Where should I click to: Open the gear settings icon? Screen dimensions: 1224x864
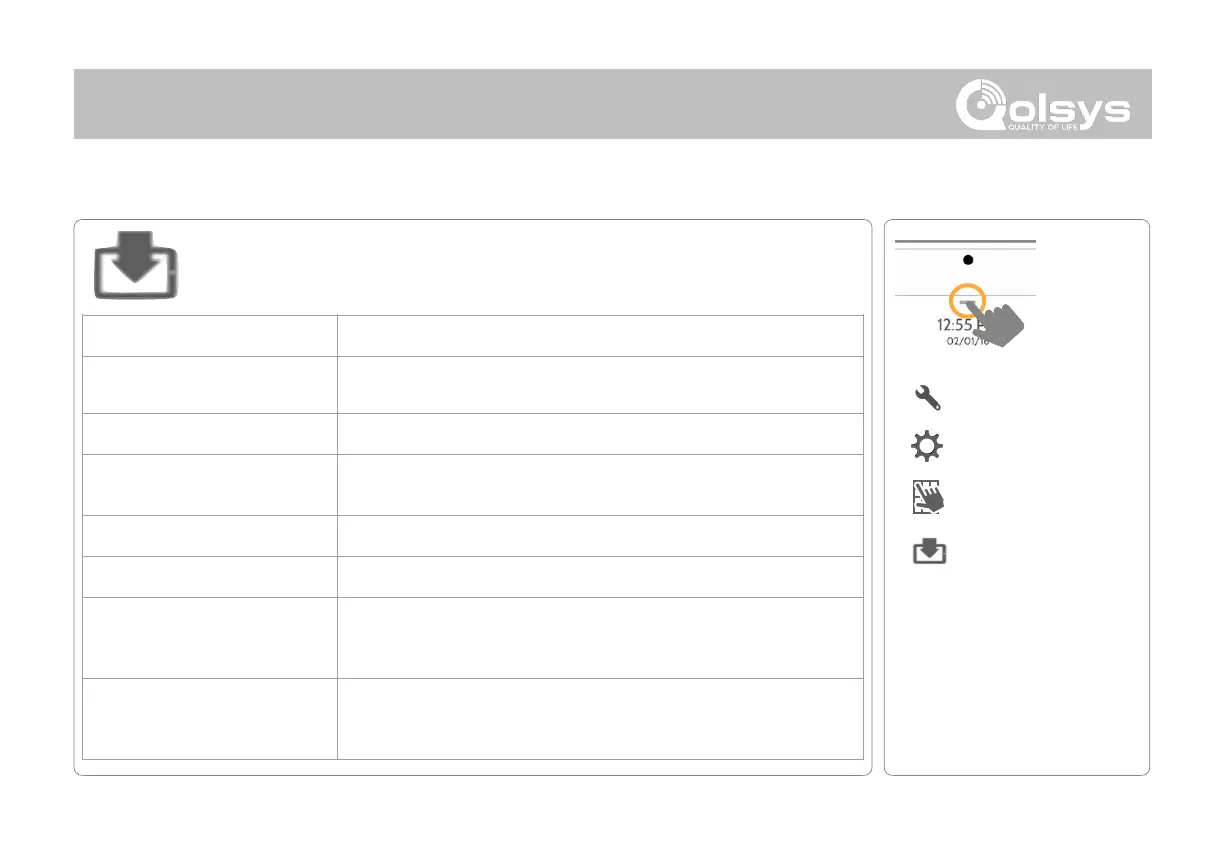coord(927,447)
